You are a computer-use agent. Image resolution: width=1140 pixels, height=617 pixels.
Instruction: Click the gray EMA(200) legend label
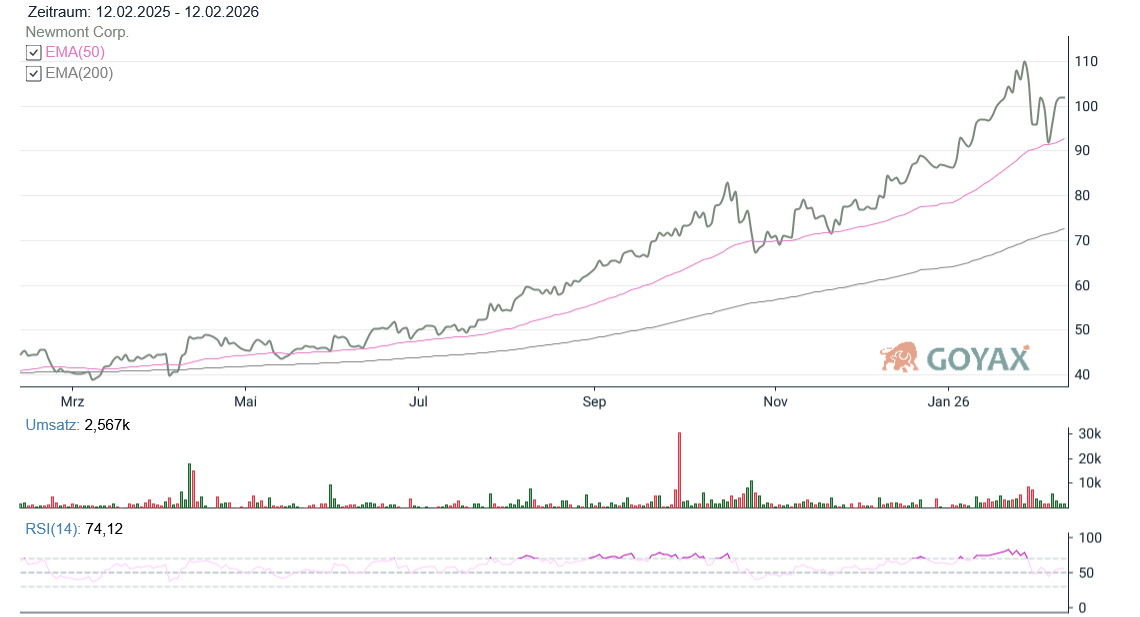pyautogui.click(x=79, y=73)
